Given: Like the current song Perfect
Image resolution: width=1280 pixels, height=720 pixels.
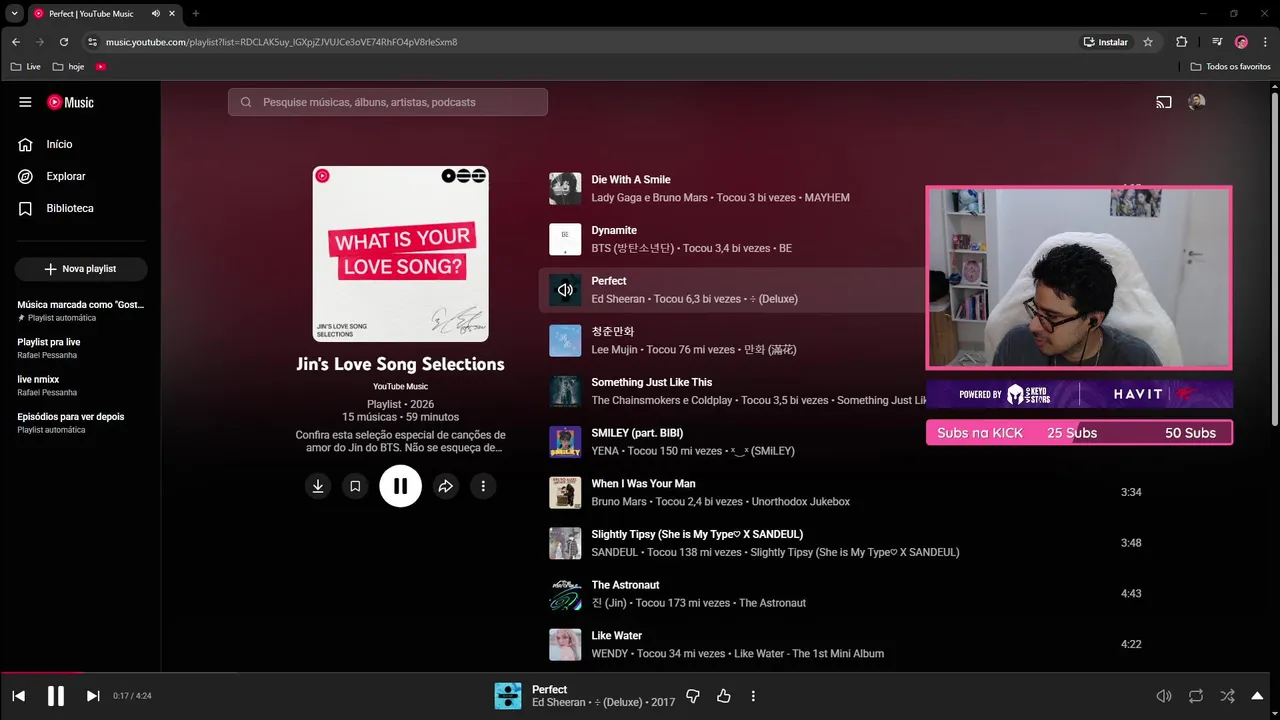Looking at the screenshot, I should (724, 696).
